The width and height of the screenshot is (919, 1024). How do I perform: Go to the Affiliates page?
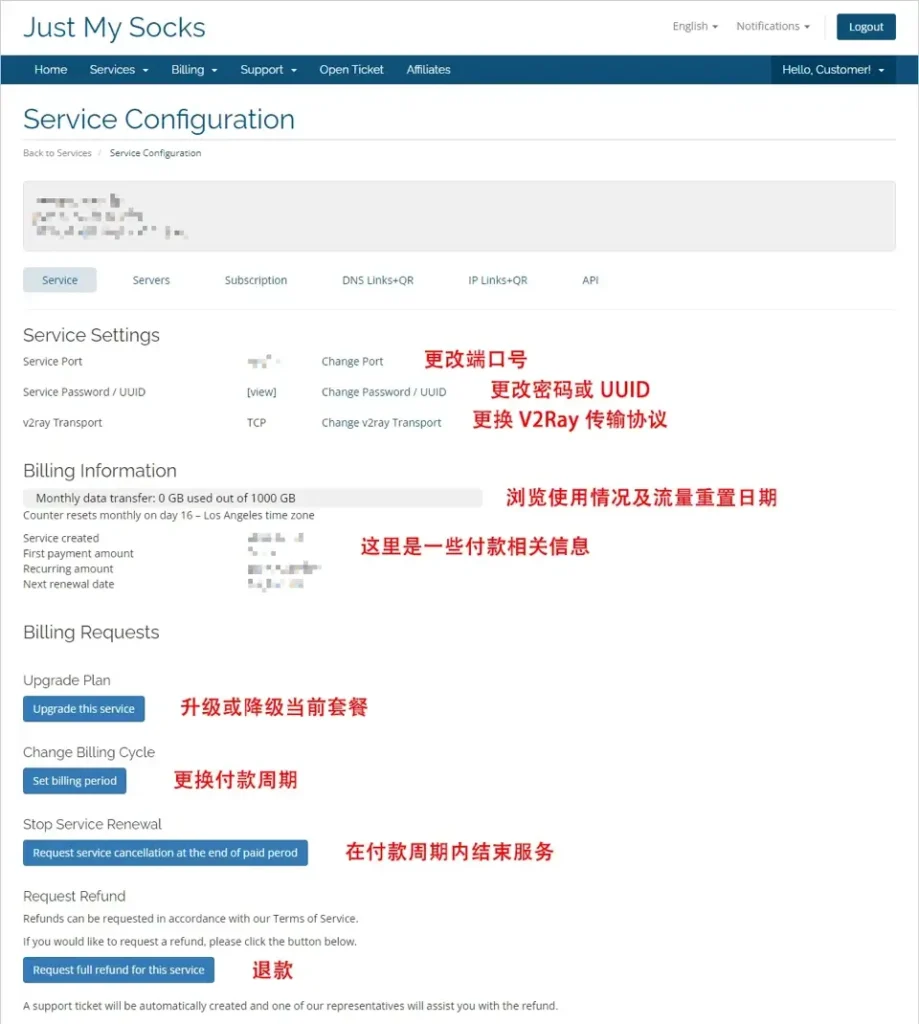(428, 69)
